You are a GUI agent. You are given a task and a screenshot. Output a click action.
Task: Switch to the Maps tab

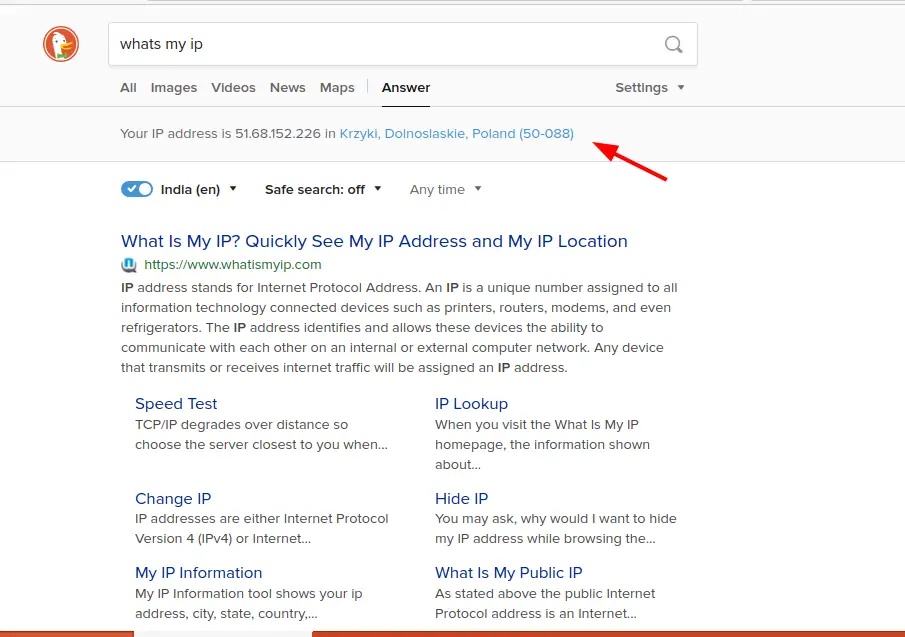click(x=337, y=88)
